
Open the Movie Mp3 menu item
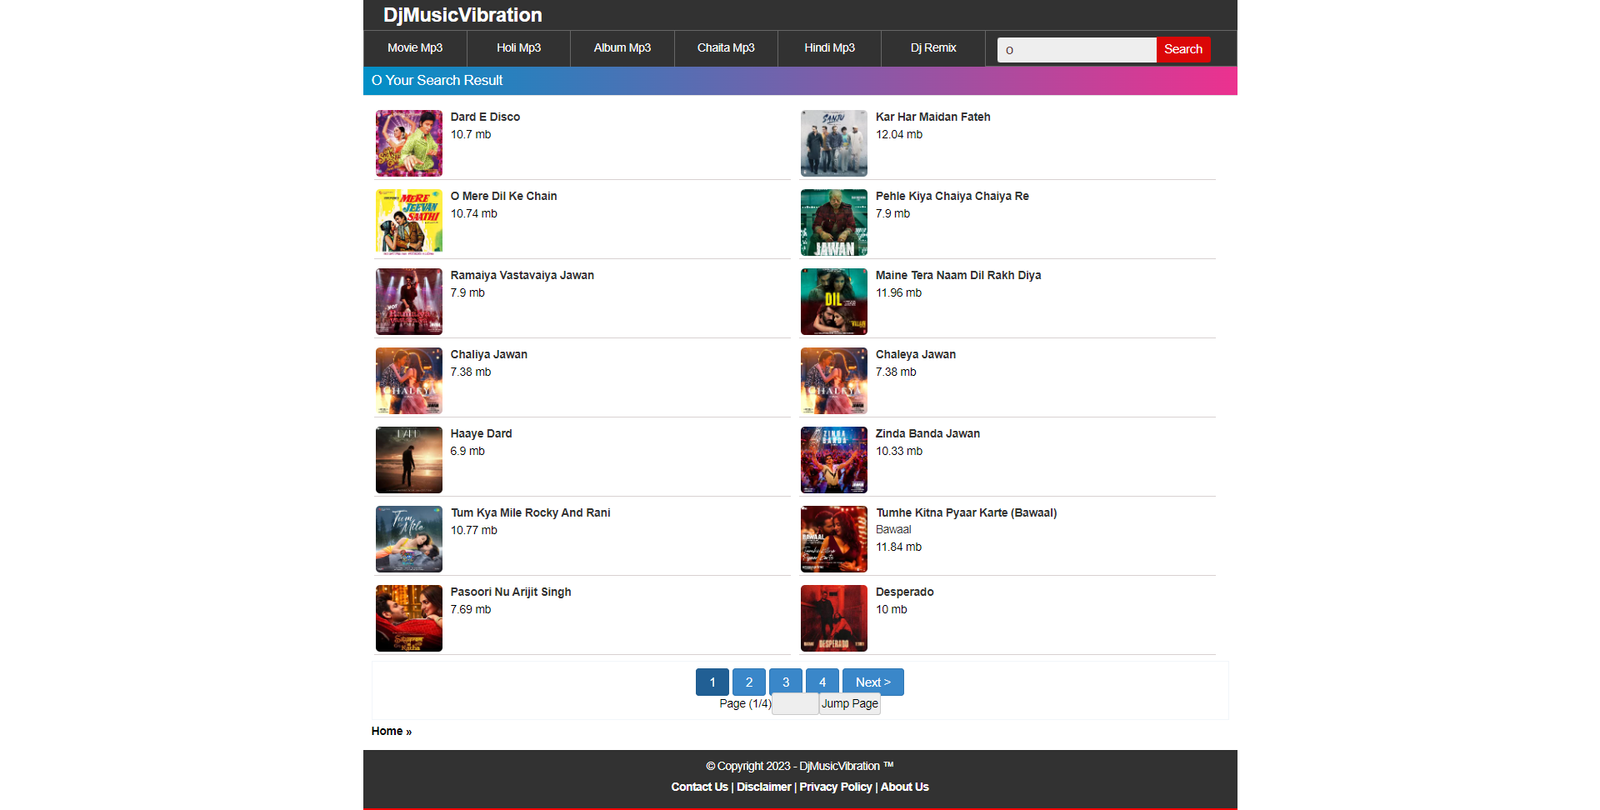coord(415,48)
